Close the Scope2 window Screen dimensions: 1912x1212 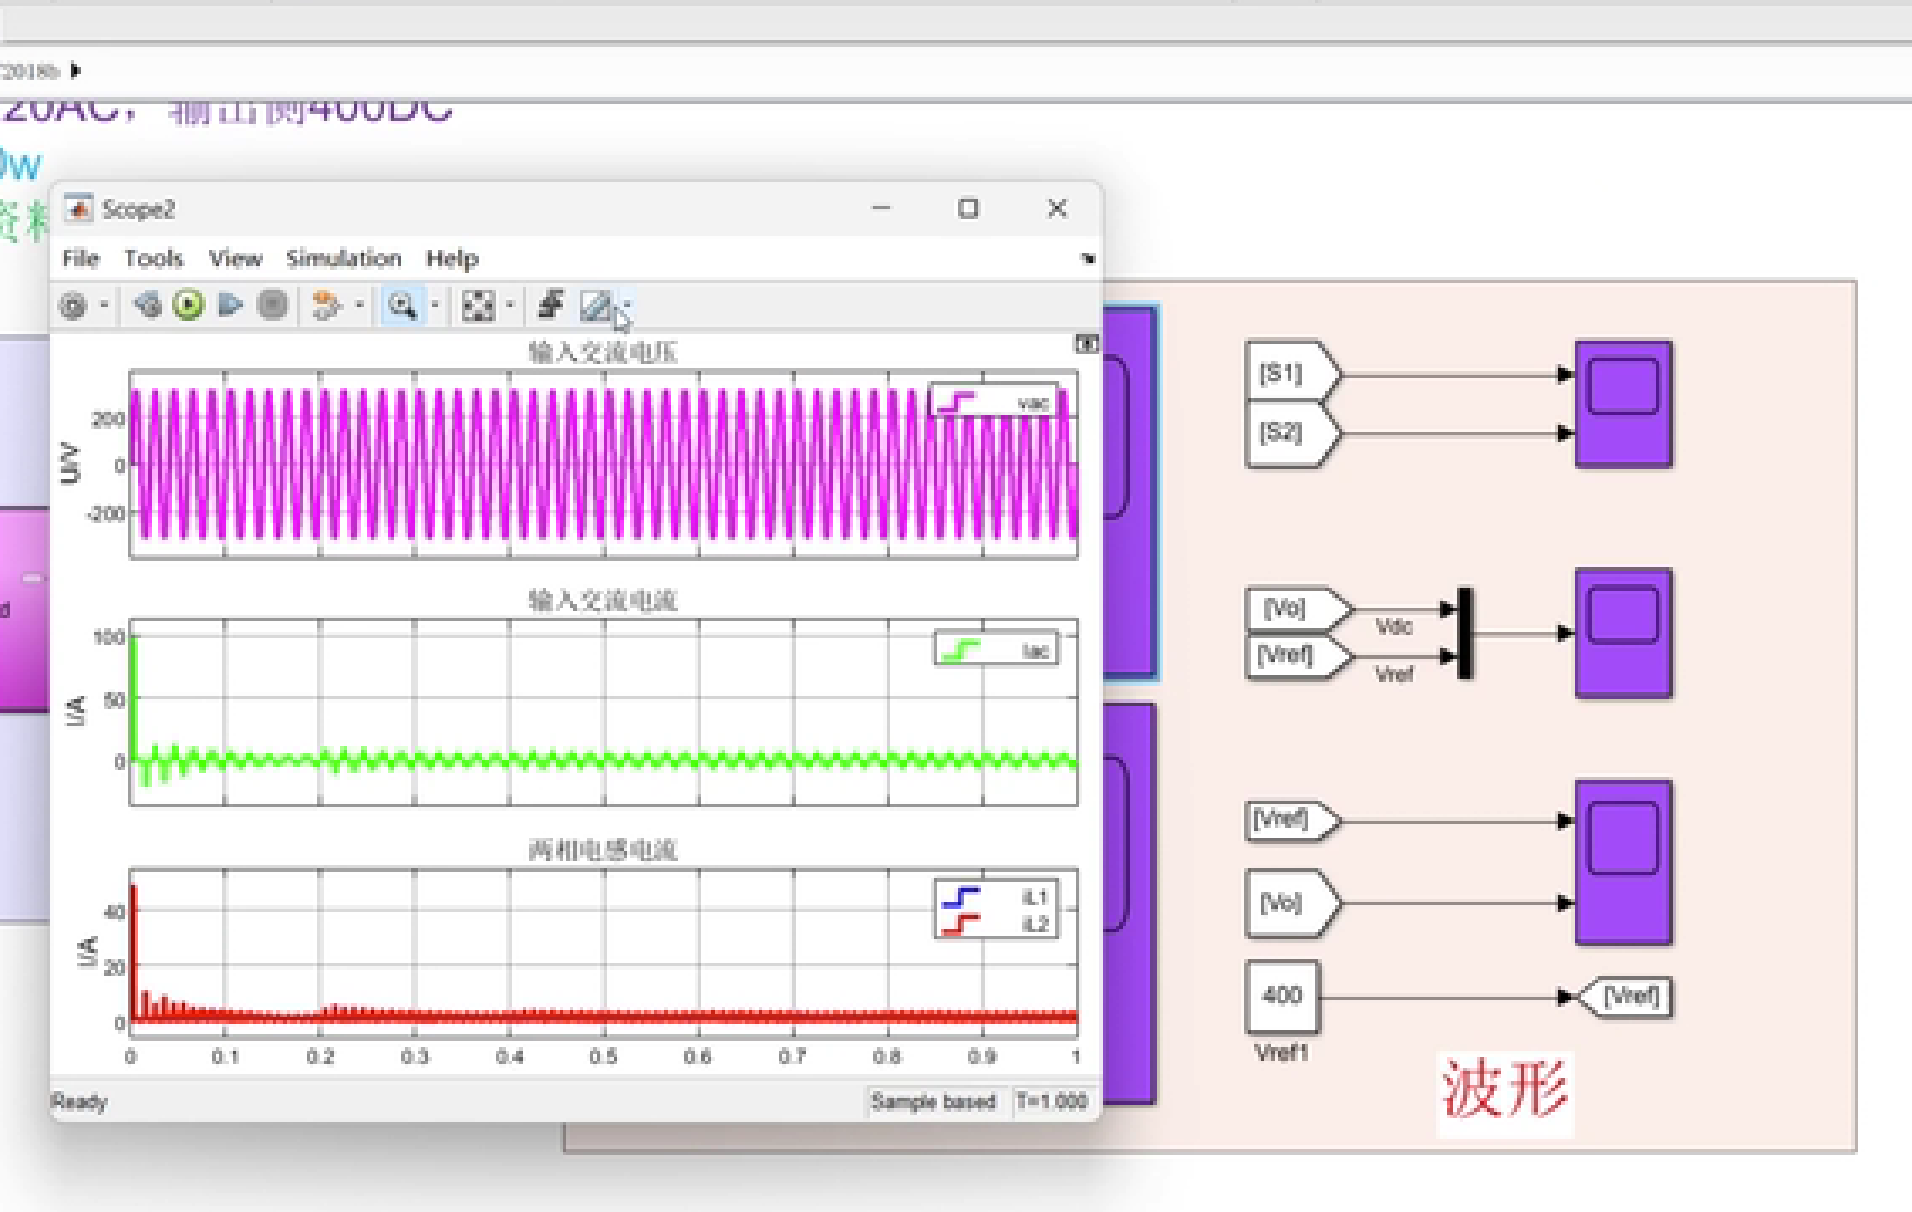tap(1057, 208)
